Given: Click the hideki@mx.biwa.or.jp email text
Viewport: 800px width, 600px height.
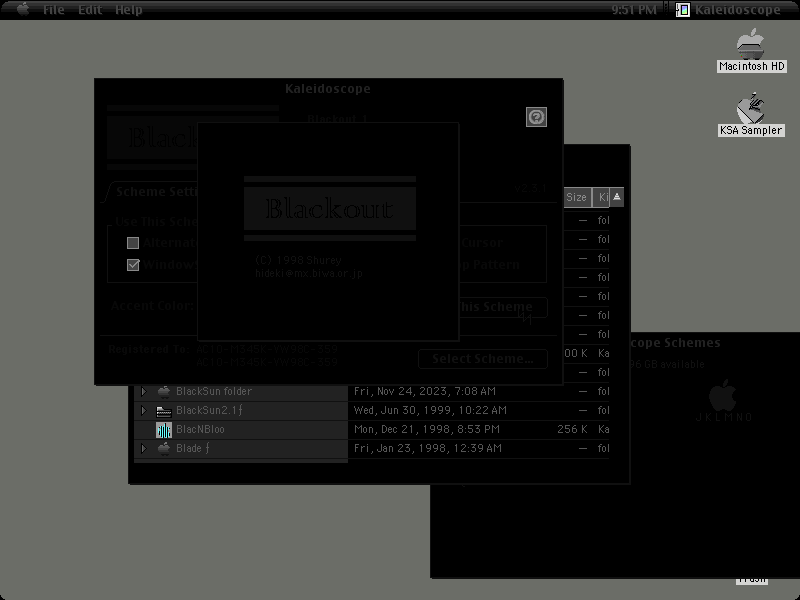Looking at the screenshot, I should 309,273.
